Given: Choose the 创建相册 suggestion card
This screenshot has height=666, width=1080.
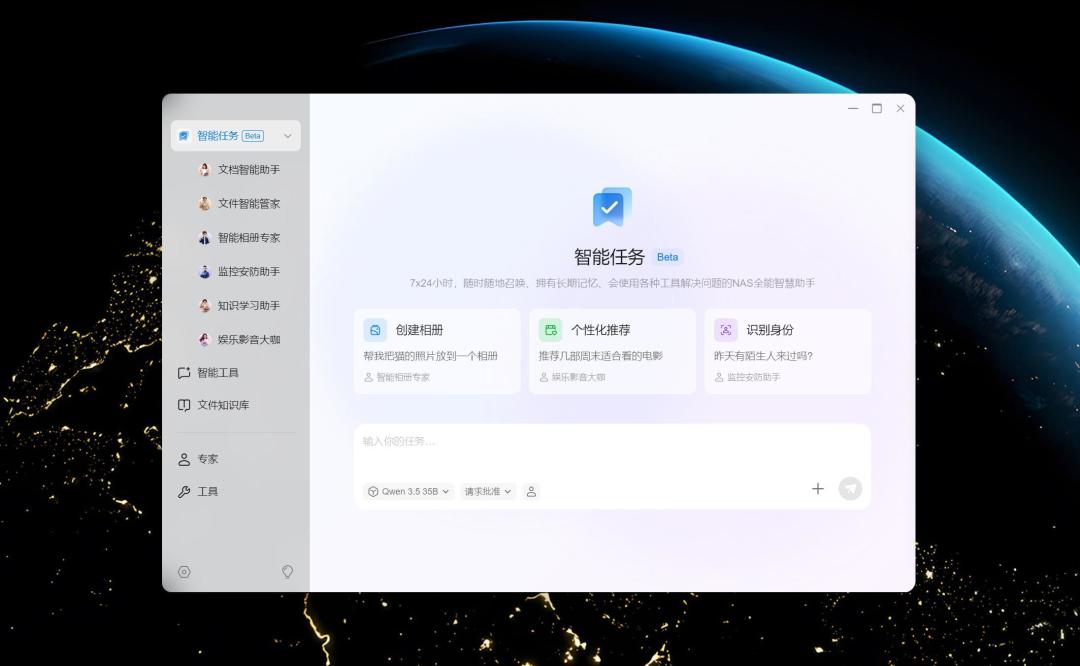Looking at the screenshot, I should (437, 351).
